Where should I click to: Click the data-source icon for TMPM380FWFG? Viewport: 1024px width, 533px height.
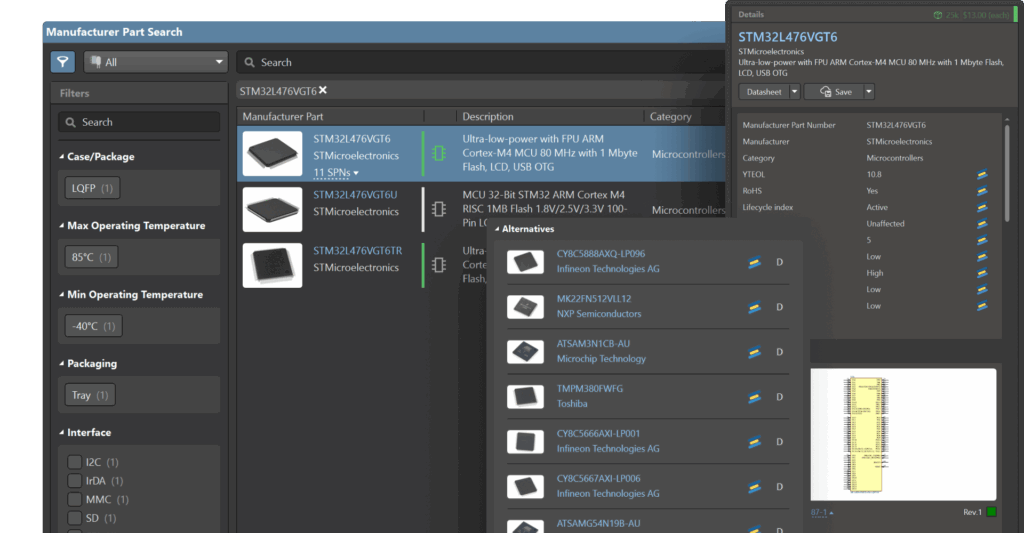(x=755, y=397)
